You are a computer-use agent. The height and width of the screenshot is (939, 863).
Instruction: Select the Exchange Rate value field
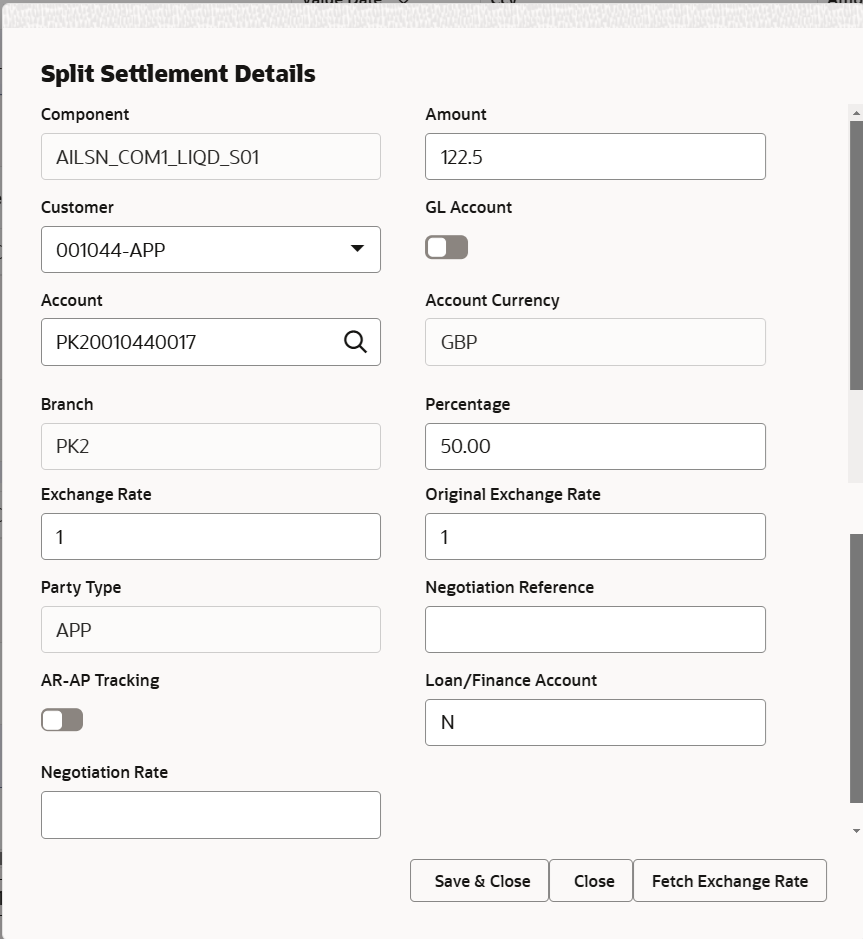pyautogui.click(x=210, y=536)
